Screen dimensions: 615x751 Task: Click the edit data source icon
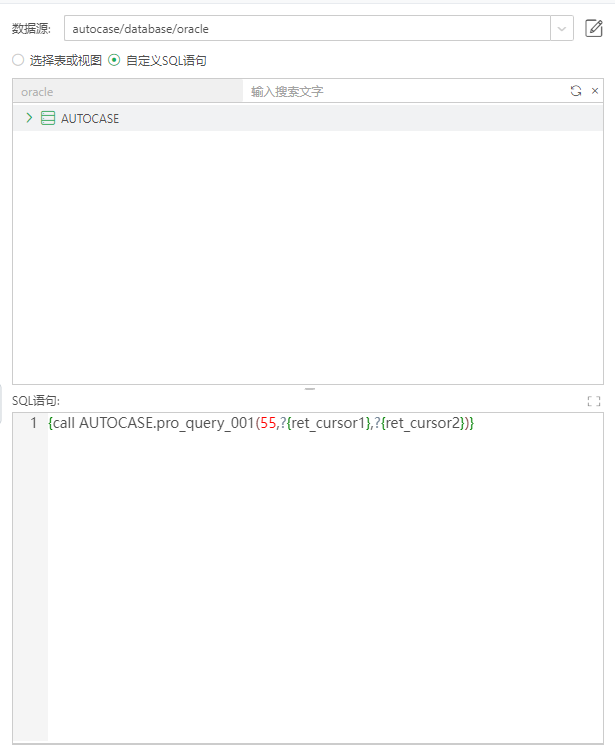click(x=593, y=28)
